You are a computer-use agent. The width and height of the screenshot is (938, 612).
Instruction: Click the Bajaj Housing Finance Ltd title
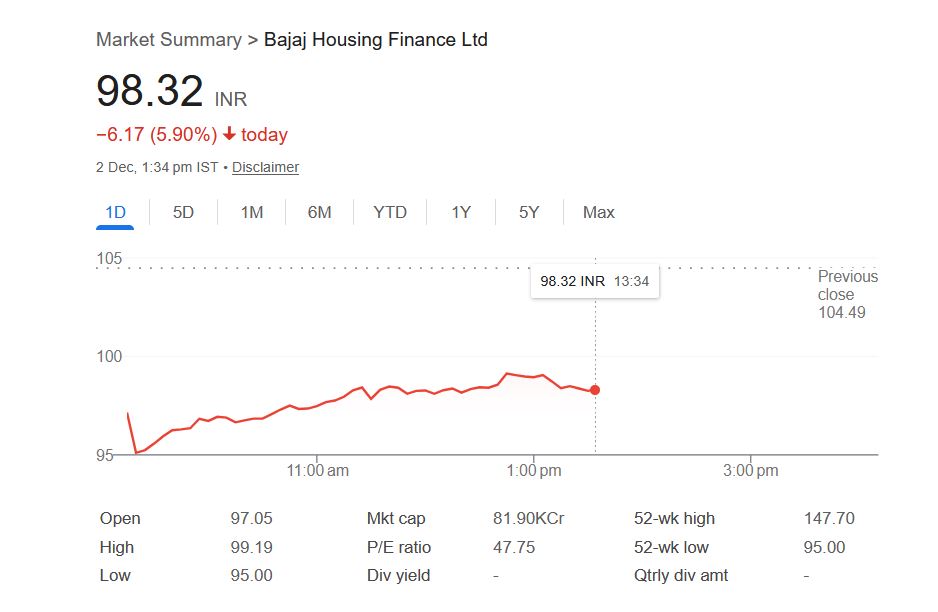pyautogui.click(x=376, y=40)
